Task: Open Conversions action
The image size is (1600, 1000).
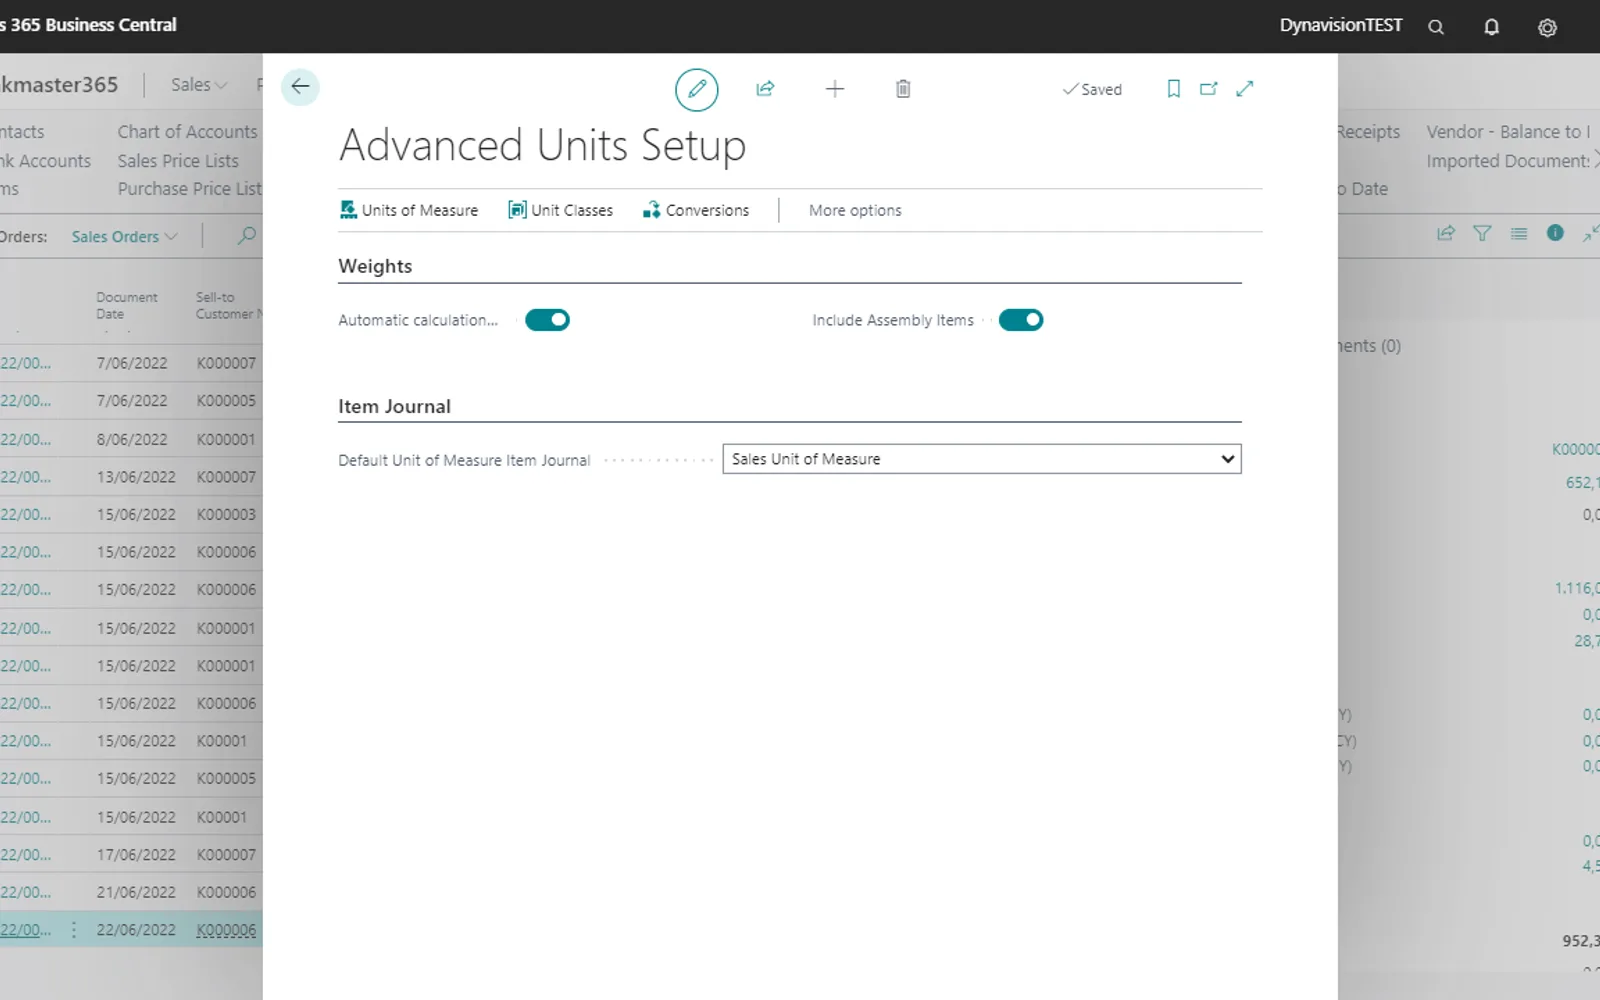Action: [696, 210]
